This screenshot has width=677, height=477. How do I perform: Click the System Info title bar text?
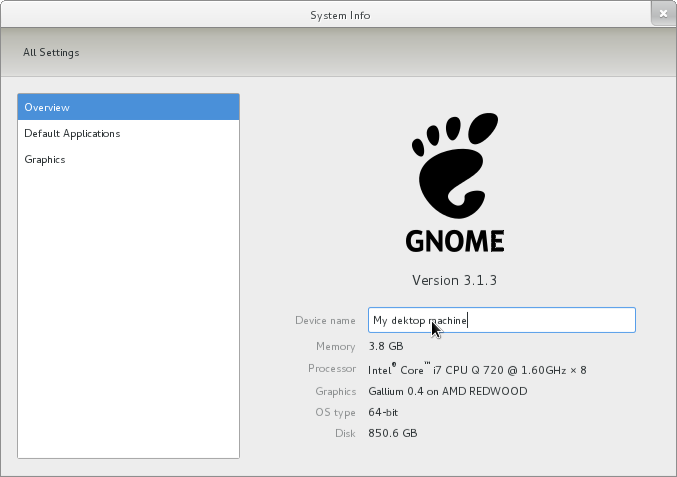click(x=340, y=16)
